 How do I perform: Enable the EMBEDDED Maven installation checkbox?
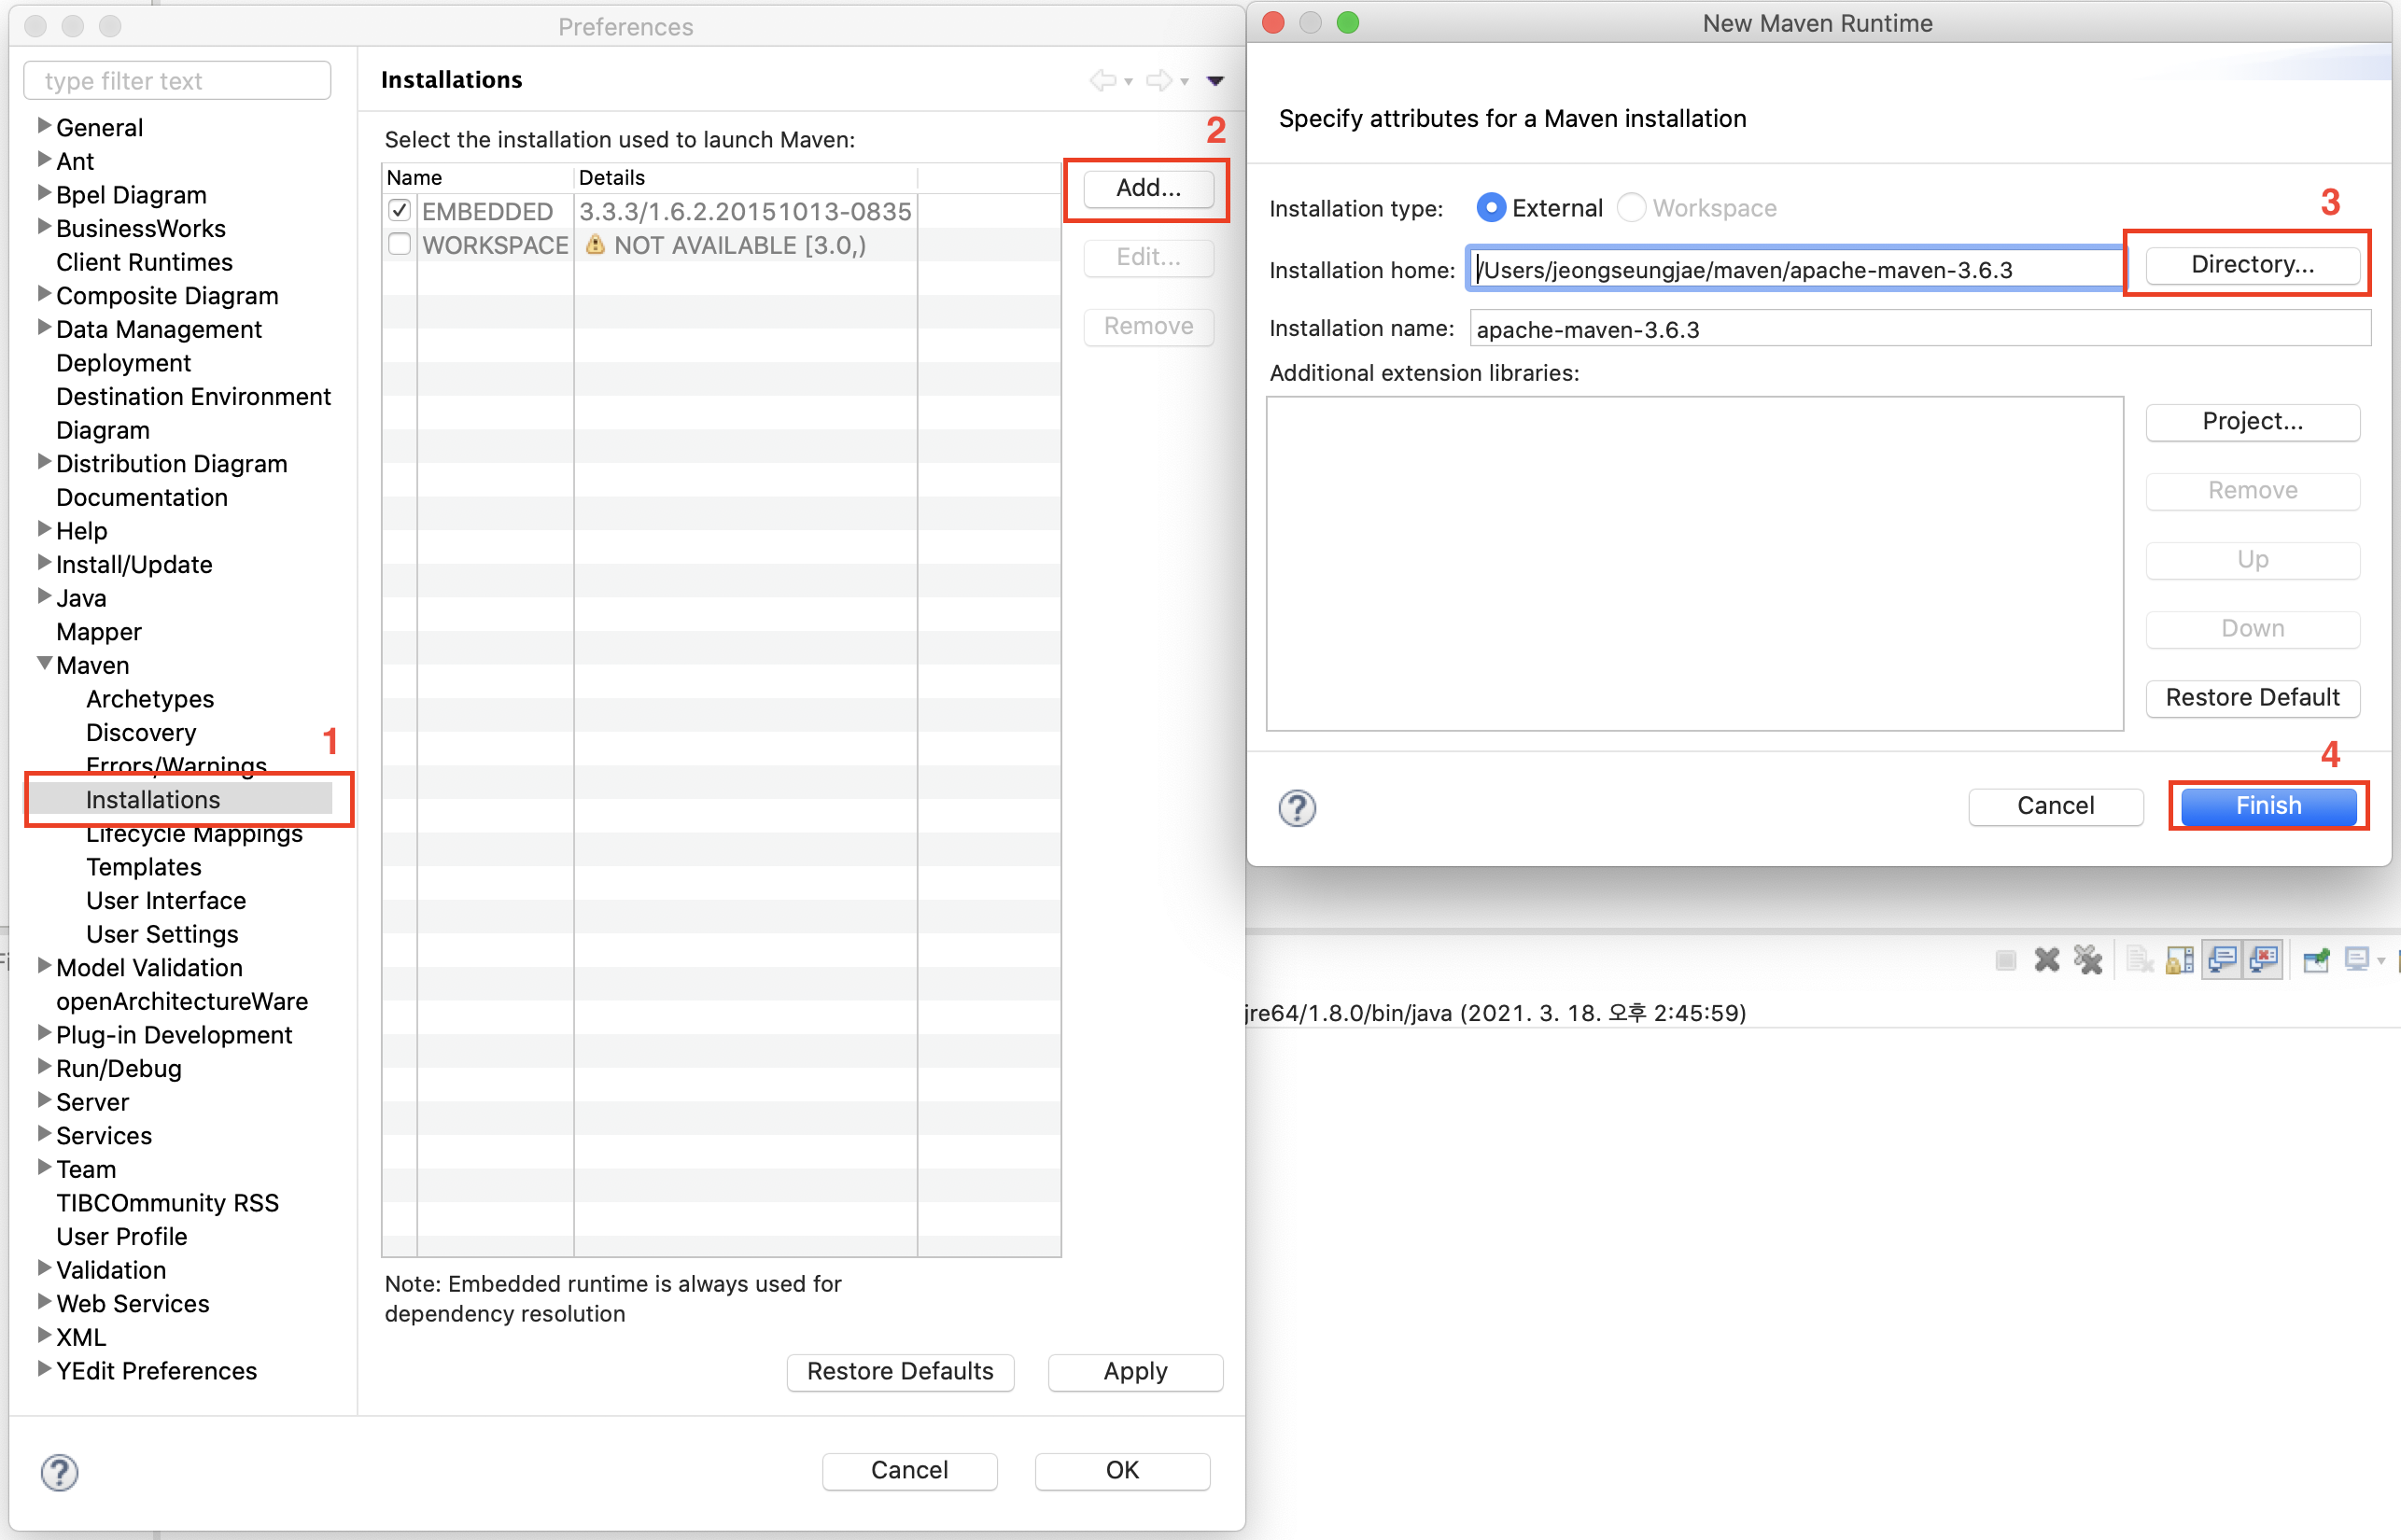396,208
